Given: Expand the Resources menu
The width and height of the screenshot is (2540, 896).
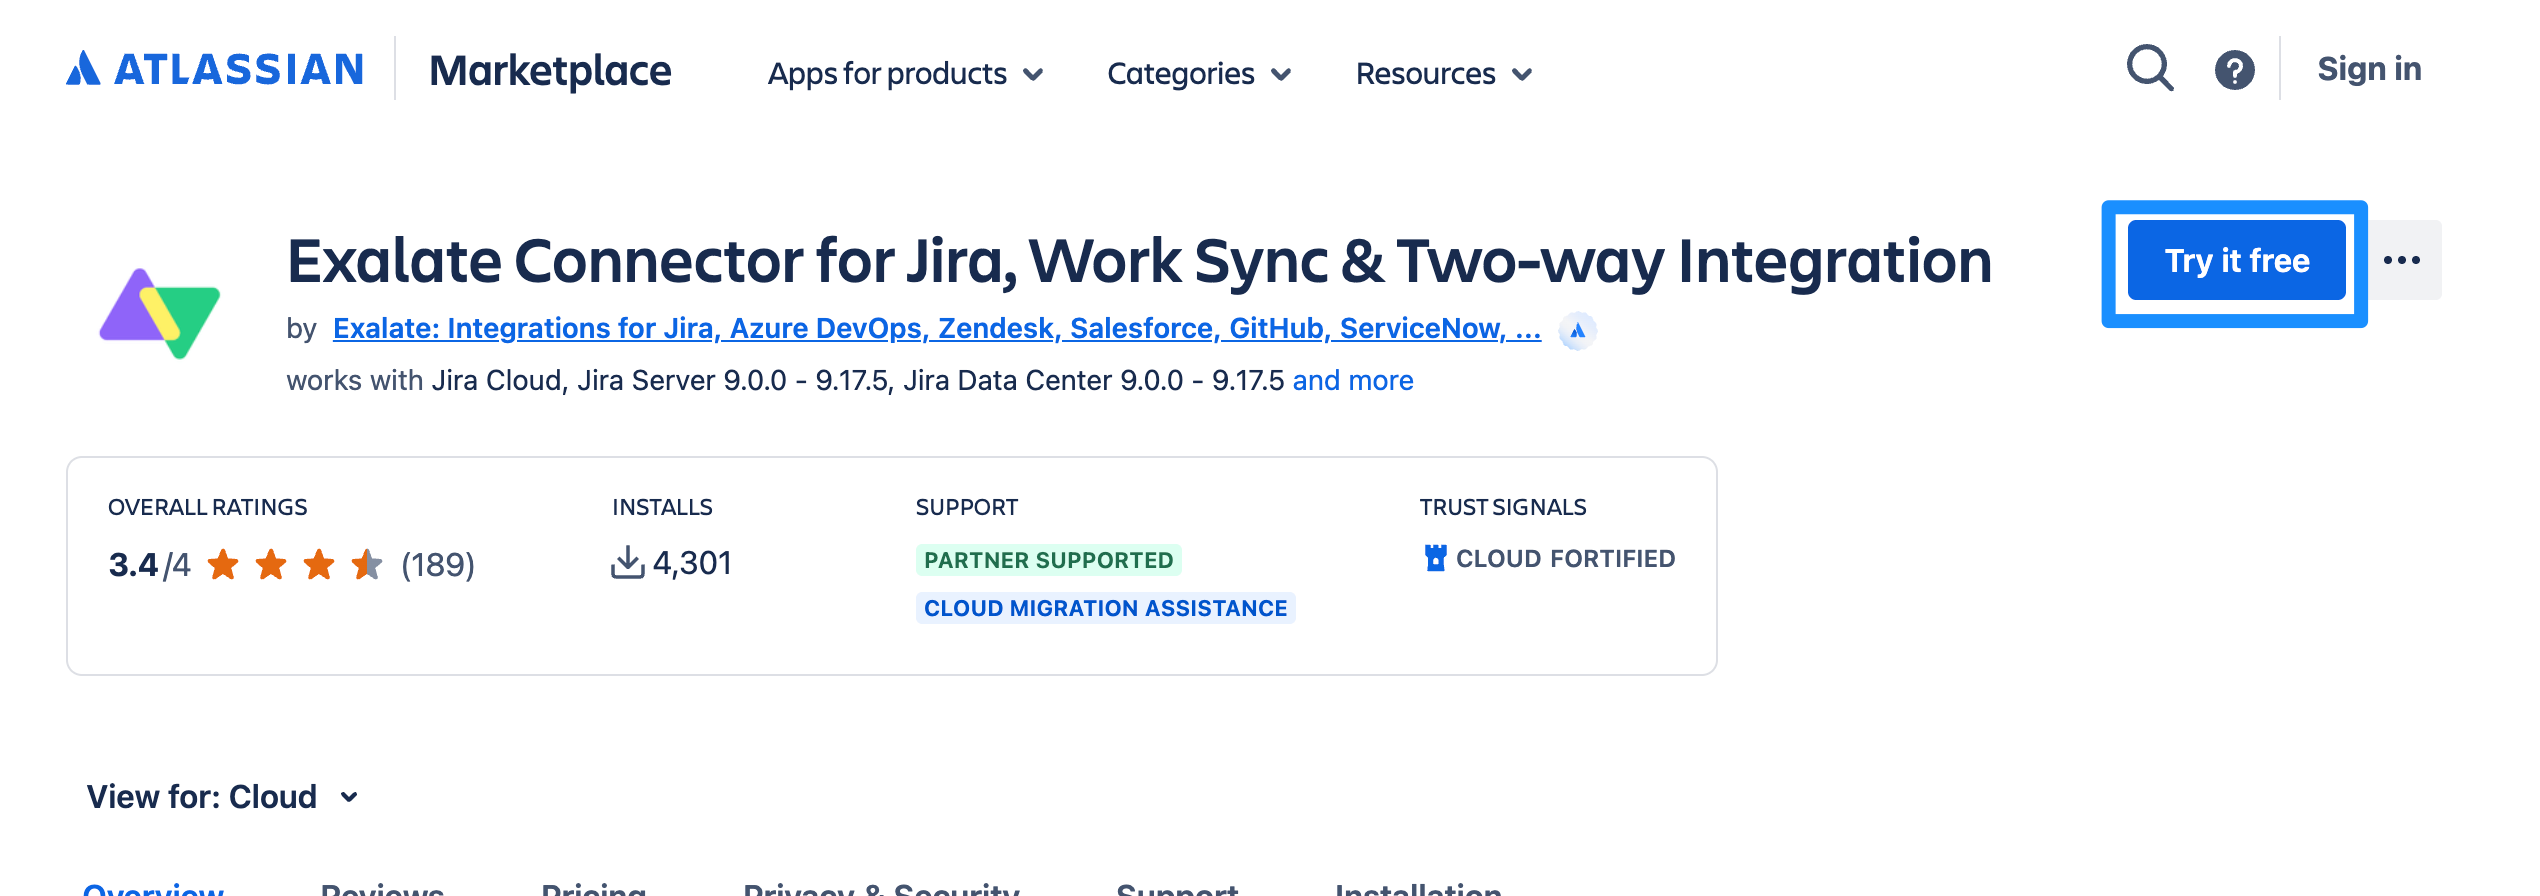Looking at the screenshot, I should pyautogui.click(x=1444, y=73).
